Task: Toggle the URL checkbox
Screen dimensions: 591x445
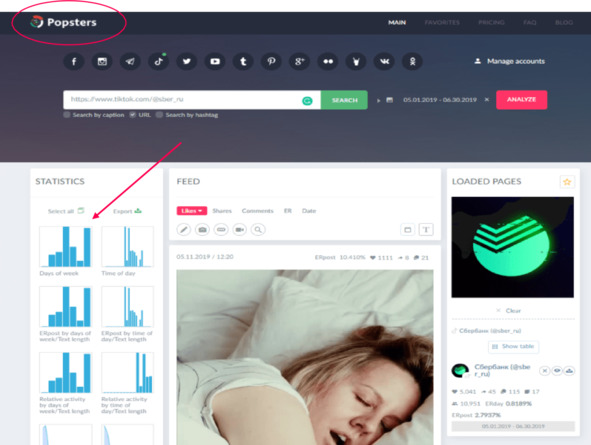Action: [133, 115]
